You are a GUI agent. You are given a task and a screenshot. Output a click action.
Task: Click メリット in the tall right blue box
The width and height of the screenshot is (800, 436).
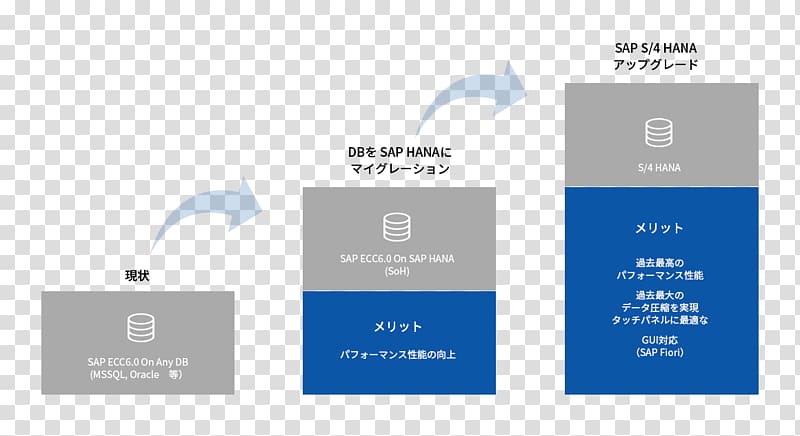[x=659, y=228]
